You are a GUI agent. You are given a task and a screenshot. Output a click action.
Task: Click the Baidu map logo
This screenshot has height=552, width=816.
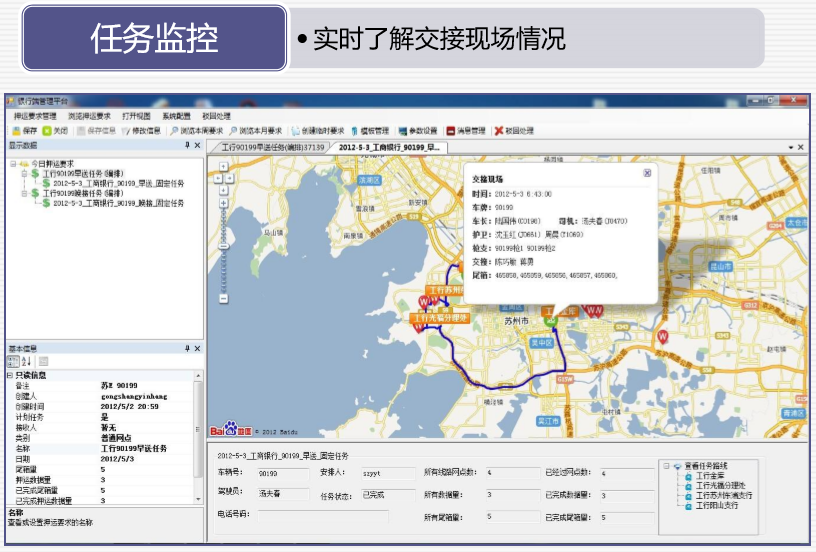point(232,429)
